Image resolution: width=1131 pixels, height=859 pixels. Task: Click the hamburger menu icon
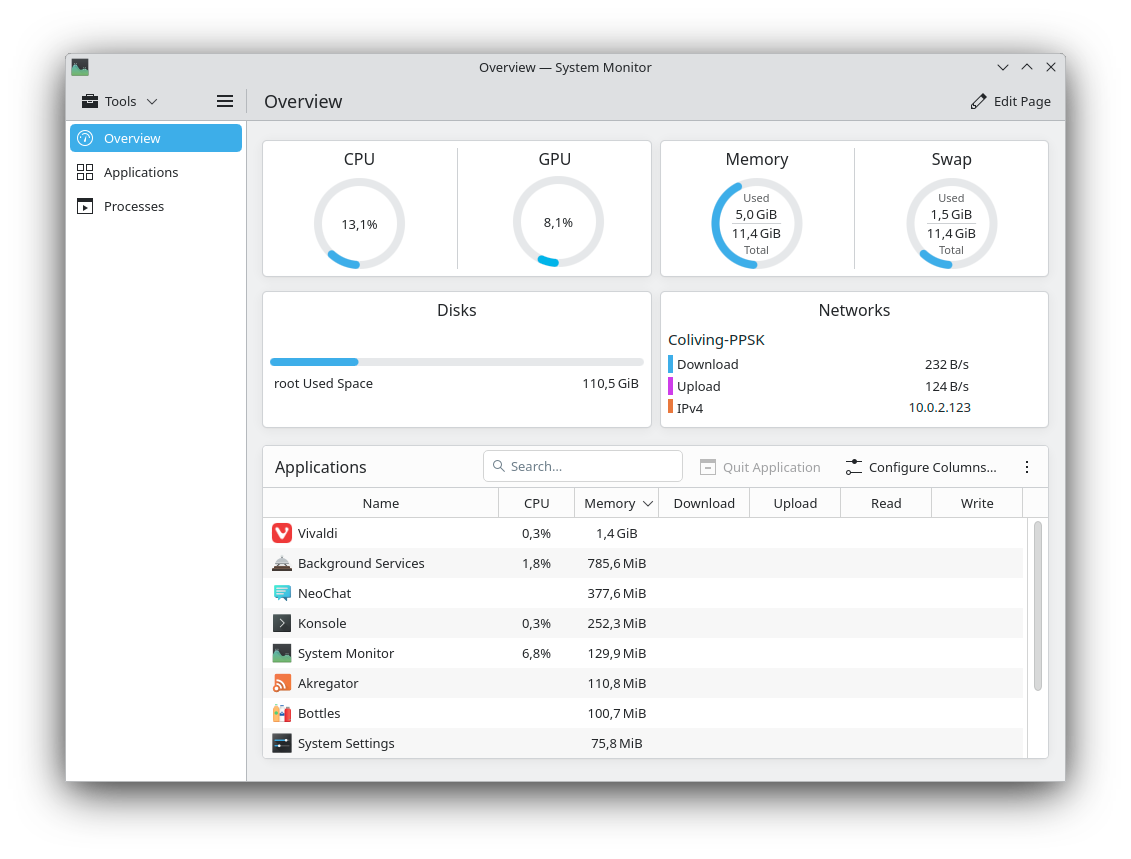point(225,101)
